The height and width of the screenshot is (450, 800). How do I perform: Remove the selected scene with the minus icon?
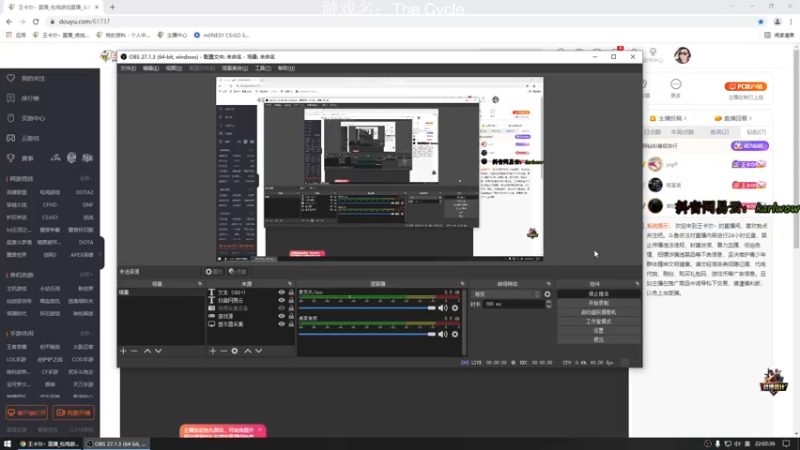point(134,351)
